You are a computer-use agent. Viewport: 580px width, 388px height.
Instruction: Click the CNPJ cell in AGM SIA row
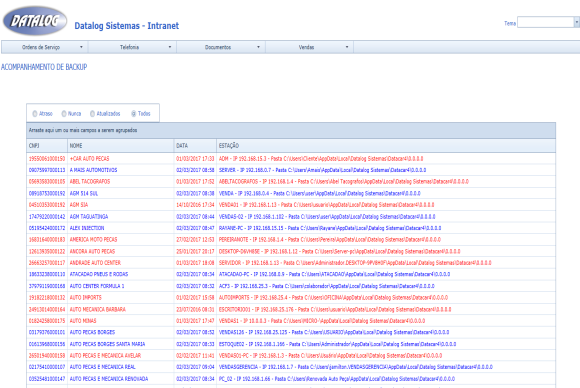(47, 205)
